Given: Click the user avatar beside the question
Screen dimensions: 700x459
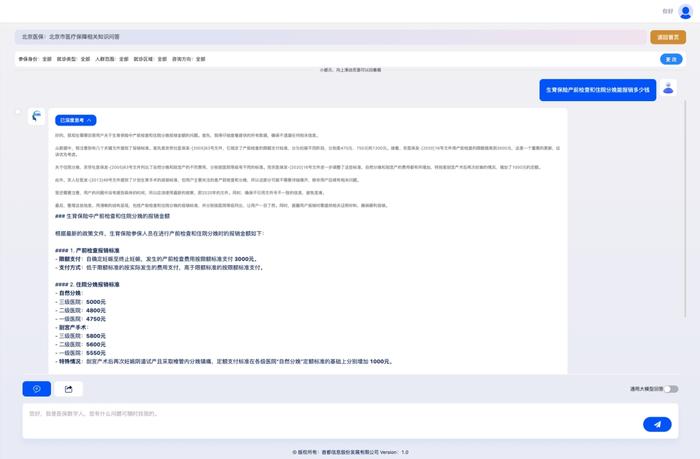Looking at the screenshot, I should [x=668, y=88].
